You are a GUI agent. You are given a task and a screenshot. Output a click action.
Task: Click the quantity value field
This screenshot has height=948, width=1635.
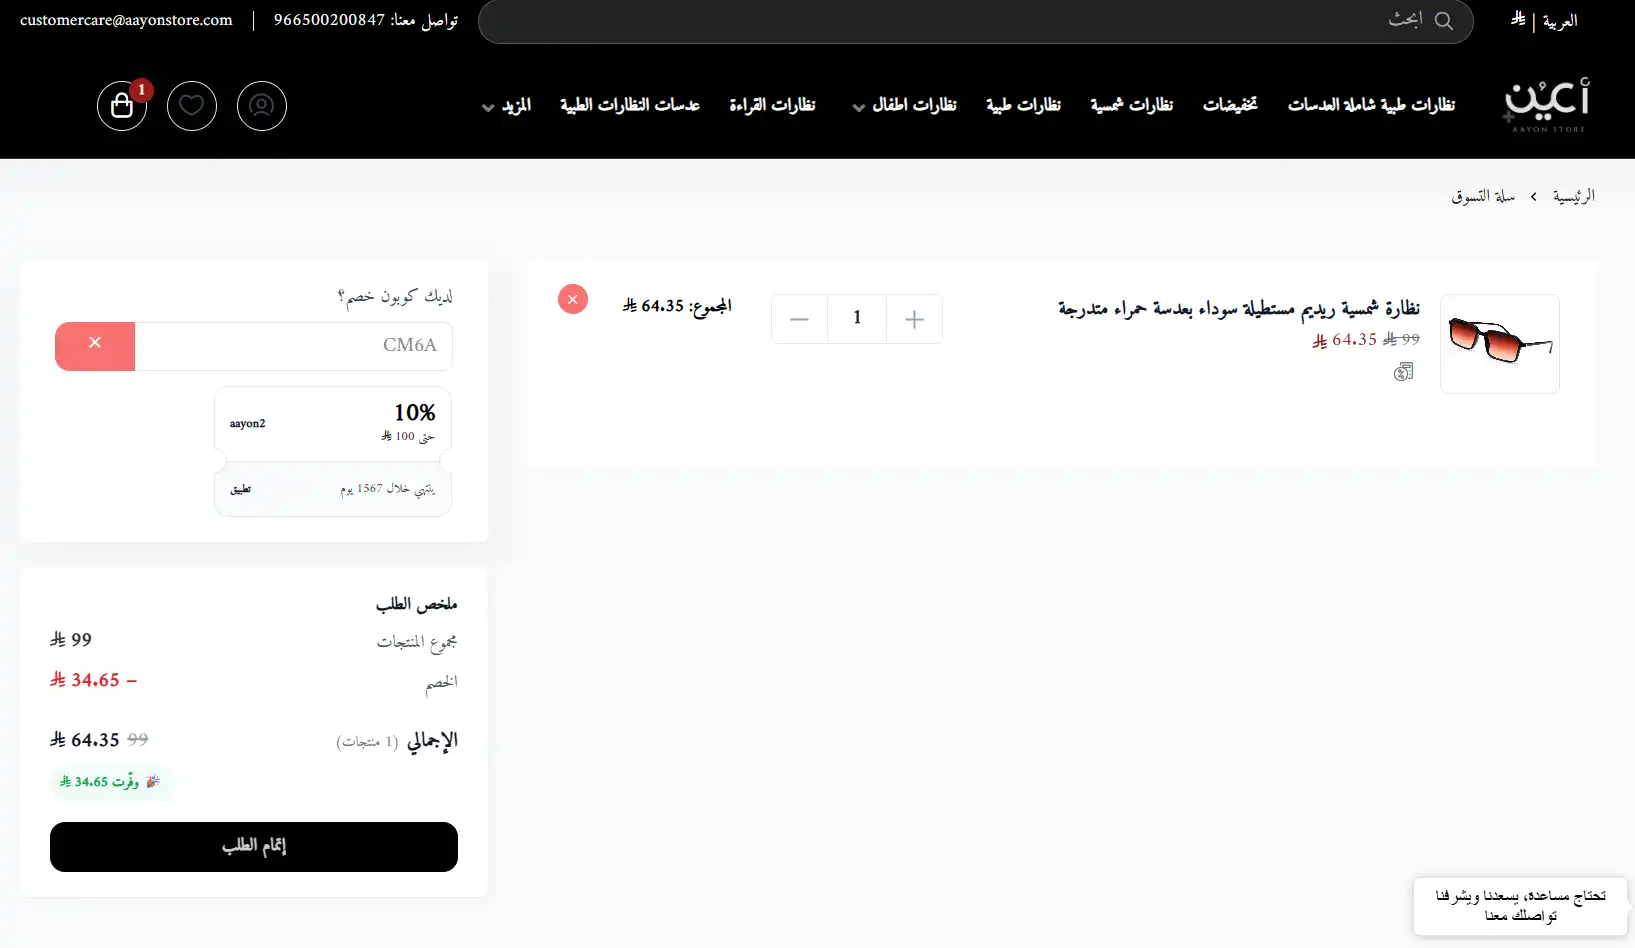(x=857, y=319)
